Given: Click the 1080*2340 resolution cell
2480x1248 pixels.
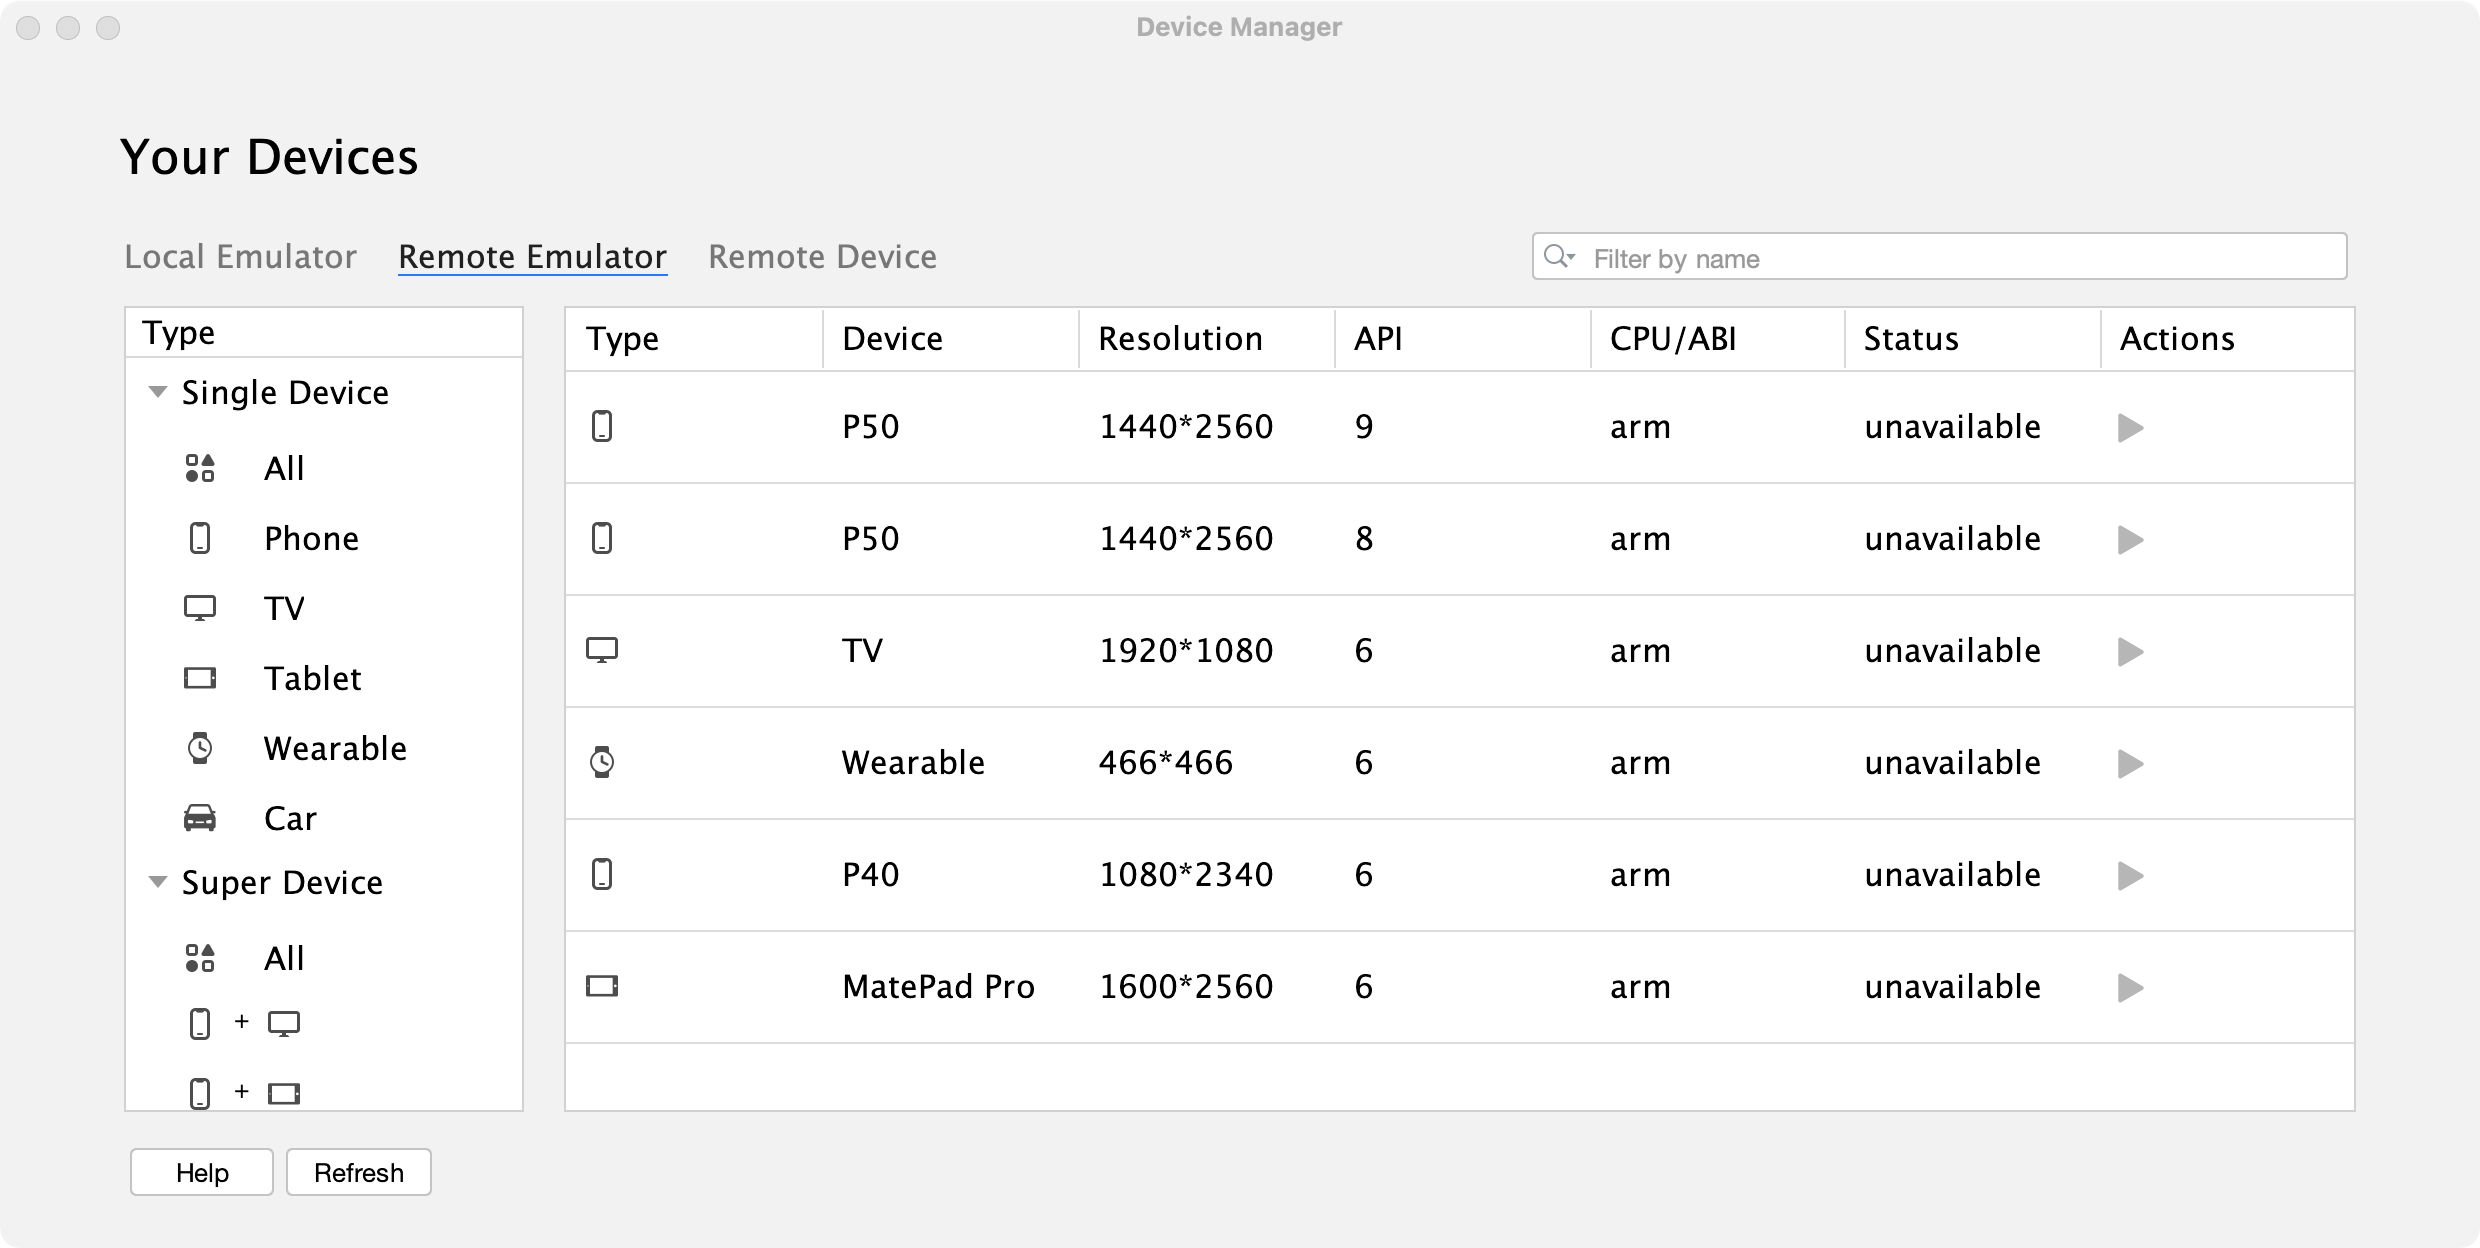Looking at the screenshot, I should [1186, 875].
